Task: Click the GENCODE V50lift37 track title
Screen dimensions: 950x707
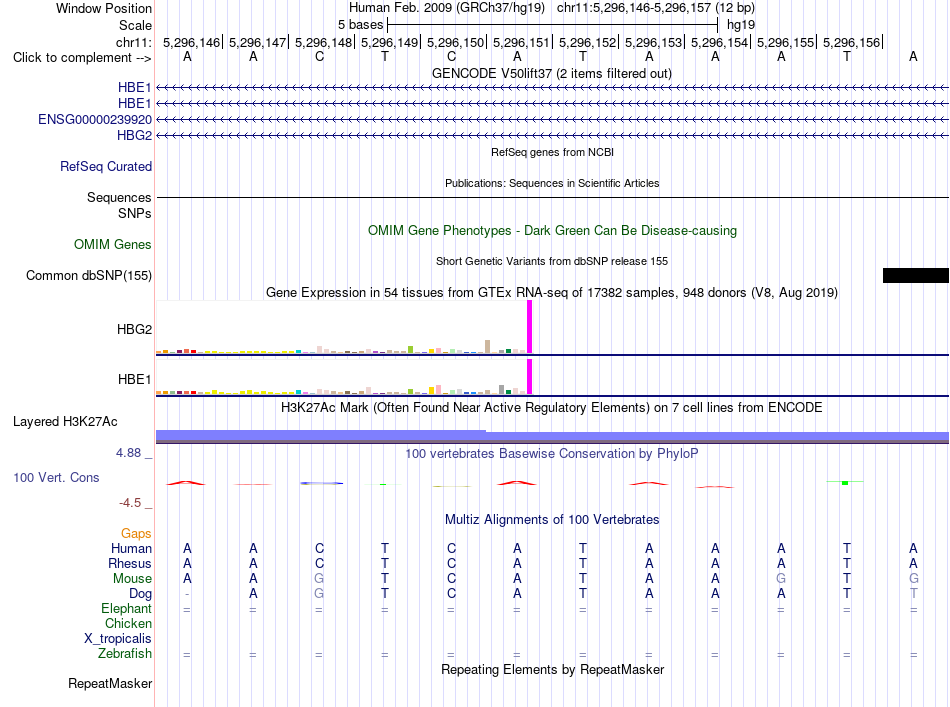Action: pyautogui.click(x=552, y=73)
